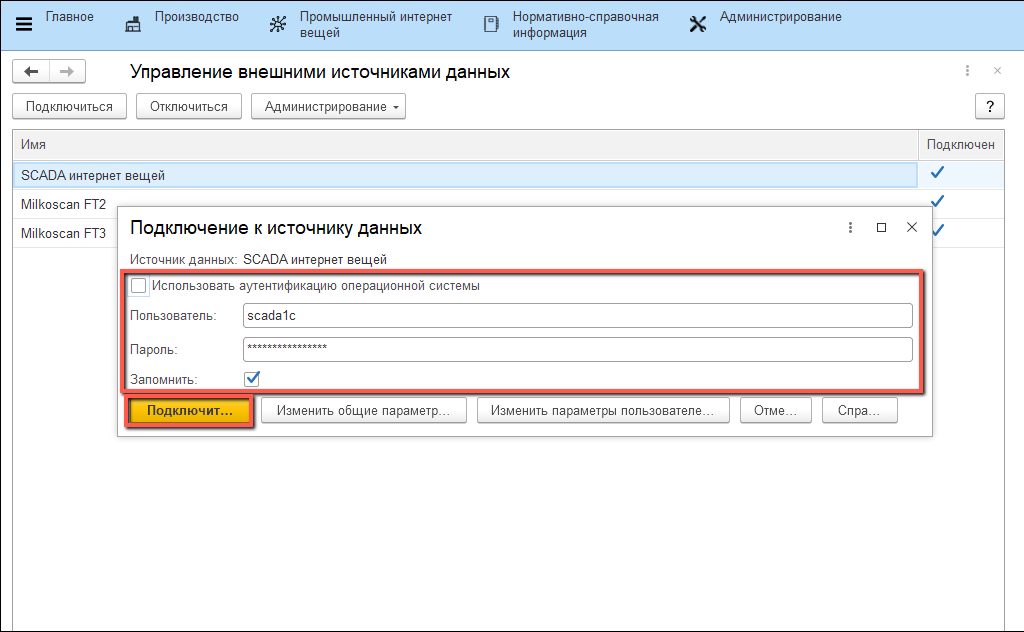
Task: Click the Промышленный интернет вещей network icon
Action: pyautogui.click(x=278, y=25)
